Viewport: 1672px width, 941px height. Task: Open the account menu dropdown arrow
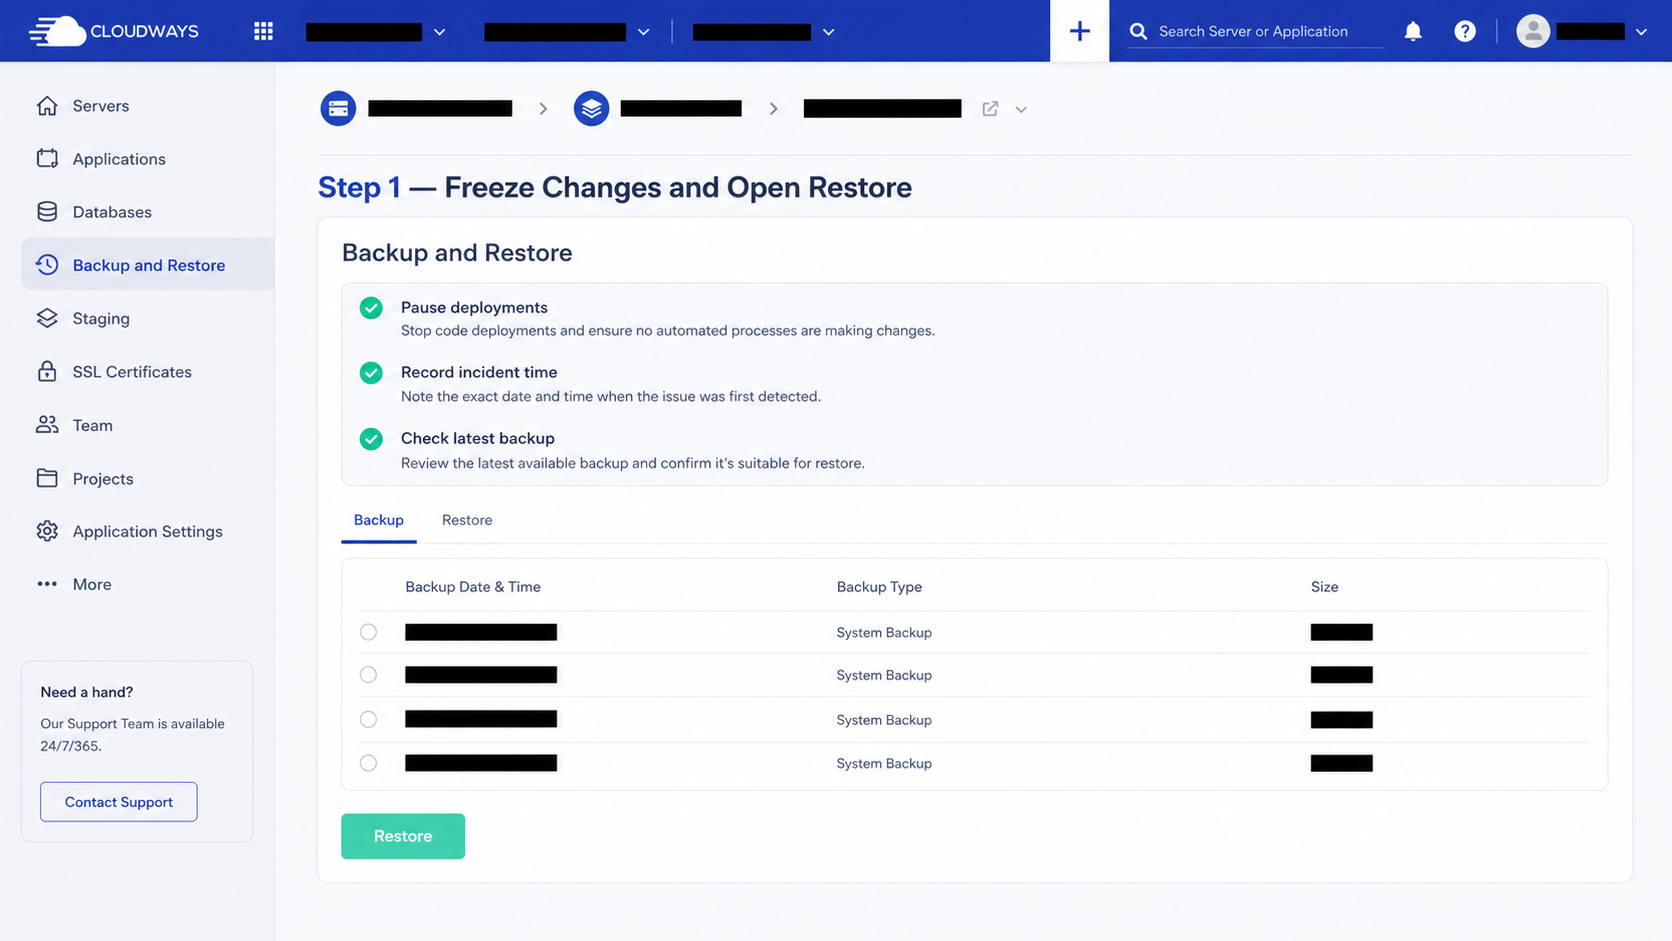pos(1641,32)
